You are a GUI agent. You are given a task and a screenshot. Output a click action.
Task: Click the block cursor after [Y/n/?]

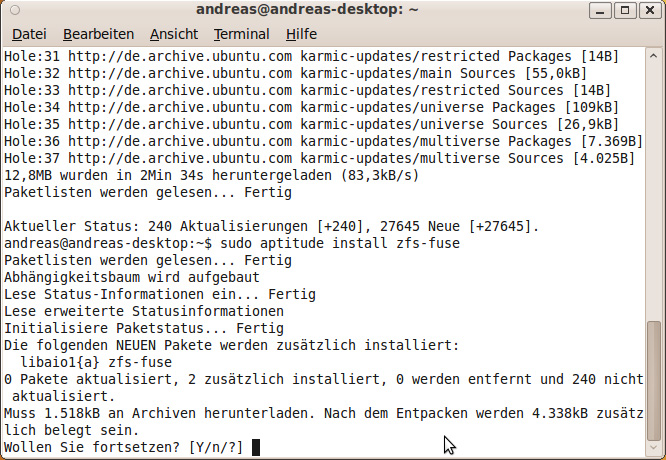tap(256, 447)
